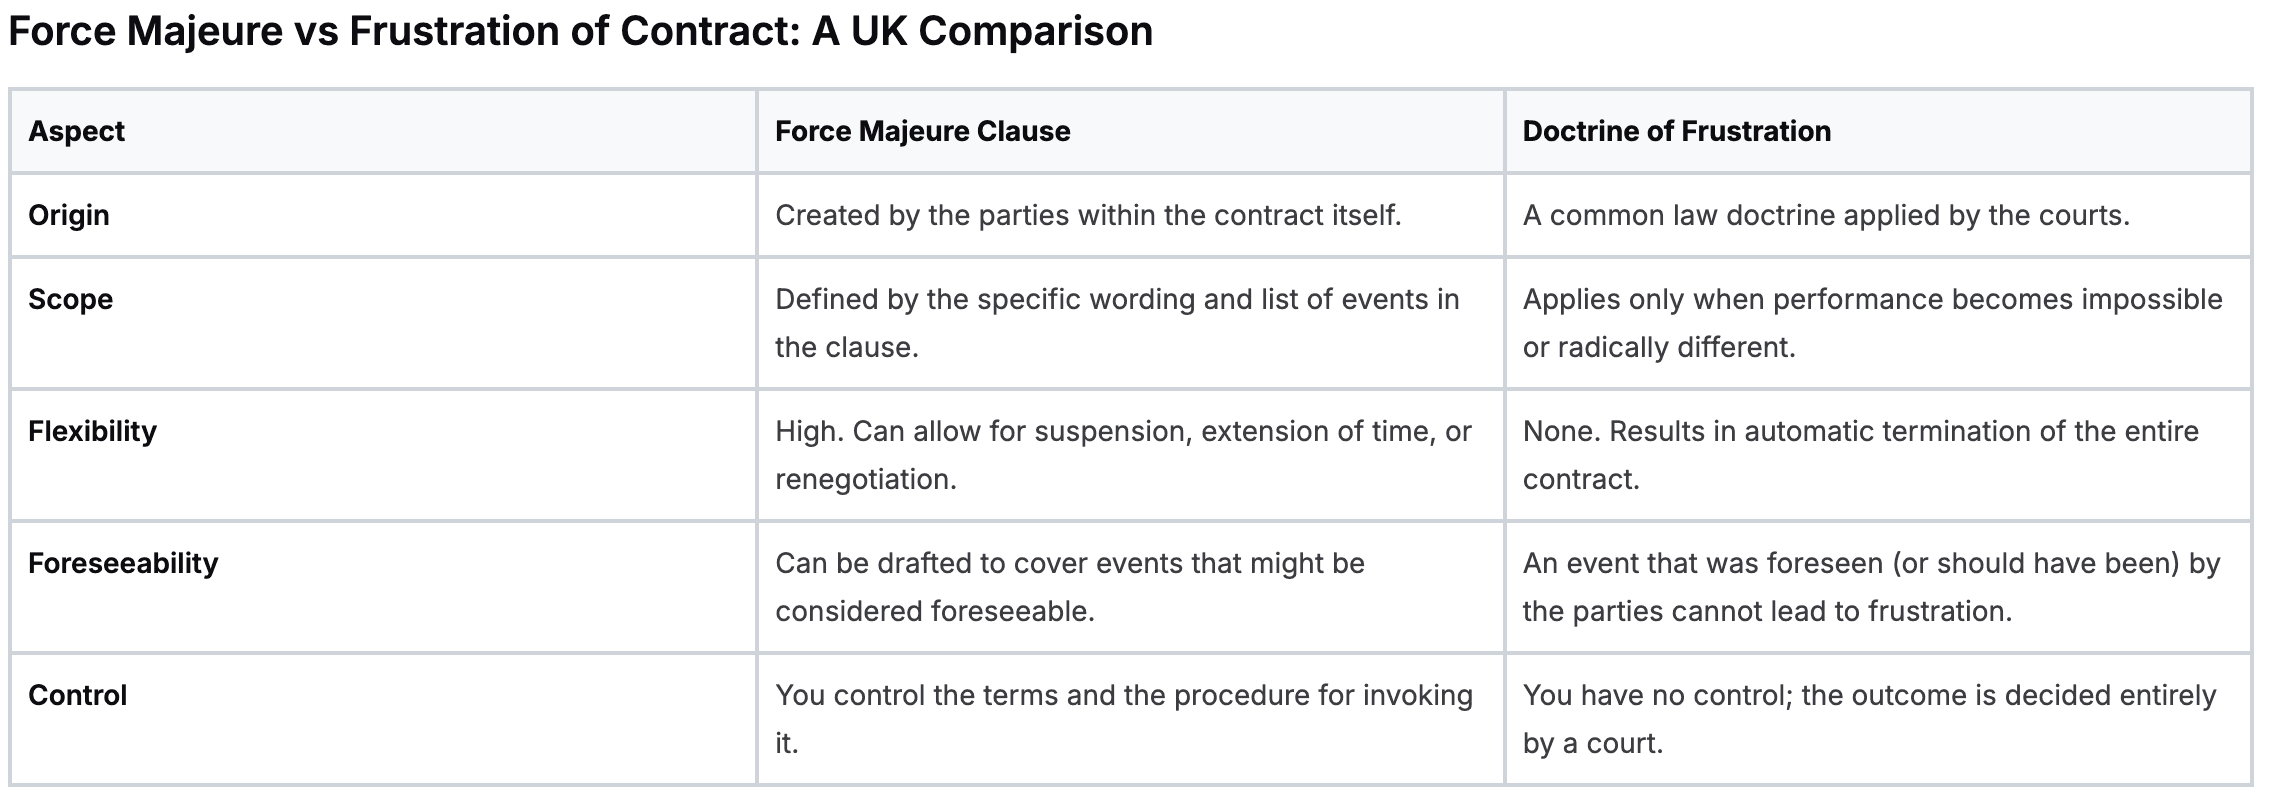Click the Force Majeure vs Frustration heading

tap(580, 32)
